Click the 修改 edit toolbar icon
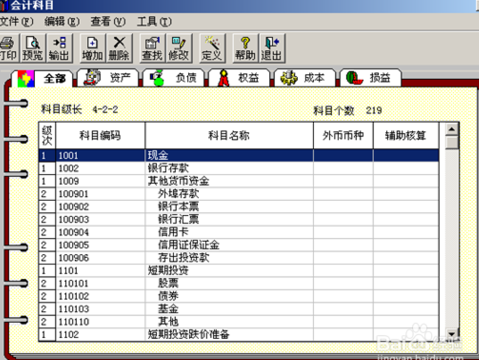479x360 pixels. (x=179, y=48)
